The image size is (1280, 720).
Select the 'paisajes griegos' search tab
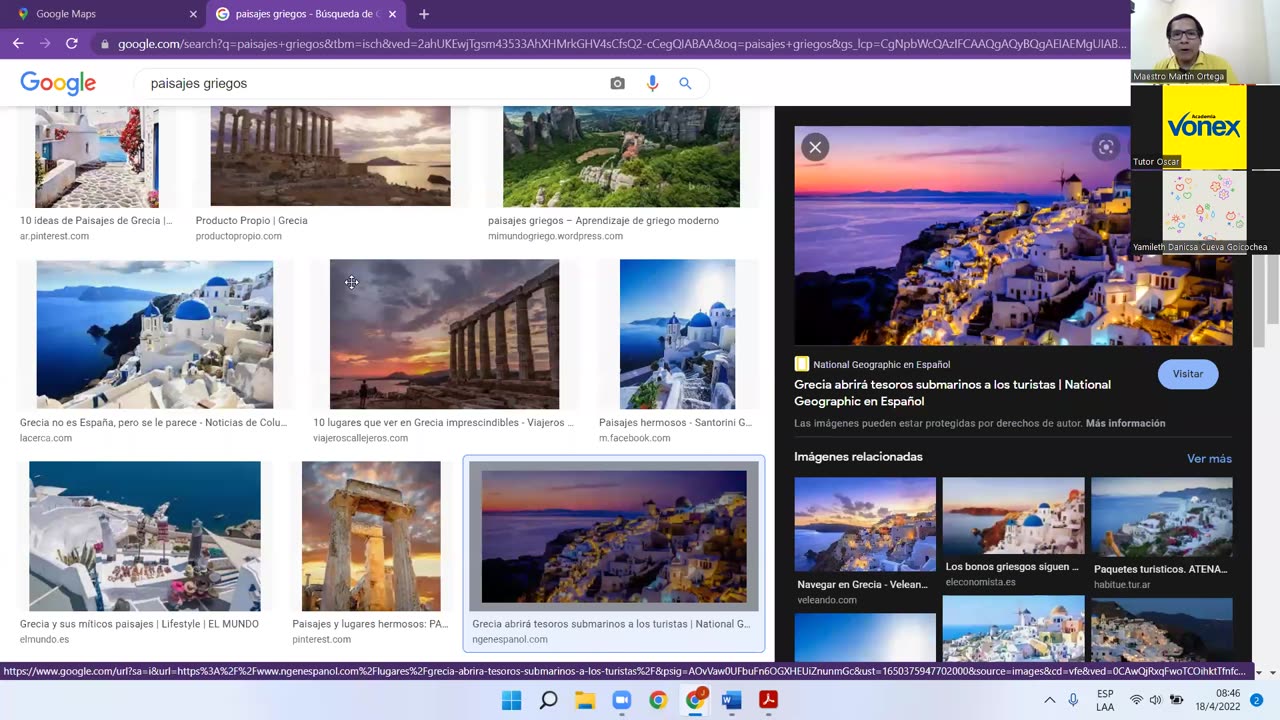click(x=306, y=14)
